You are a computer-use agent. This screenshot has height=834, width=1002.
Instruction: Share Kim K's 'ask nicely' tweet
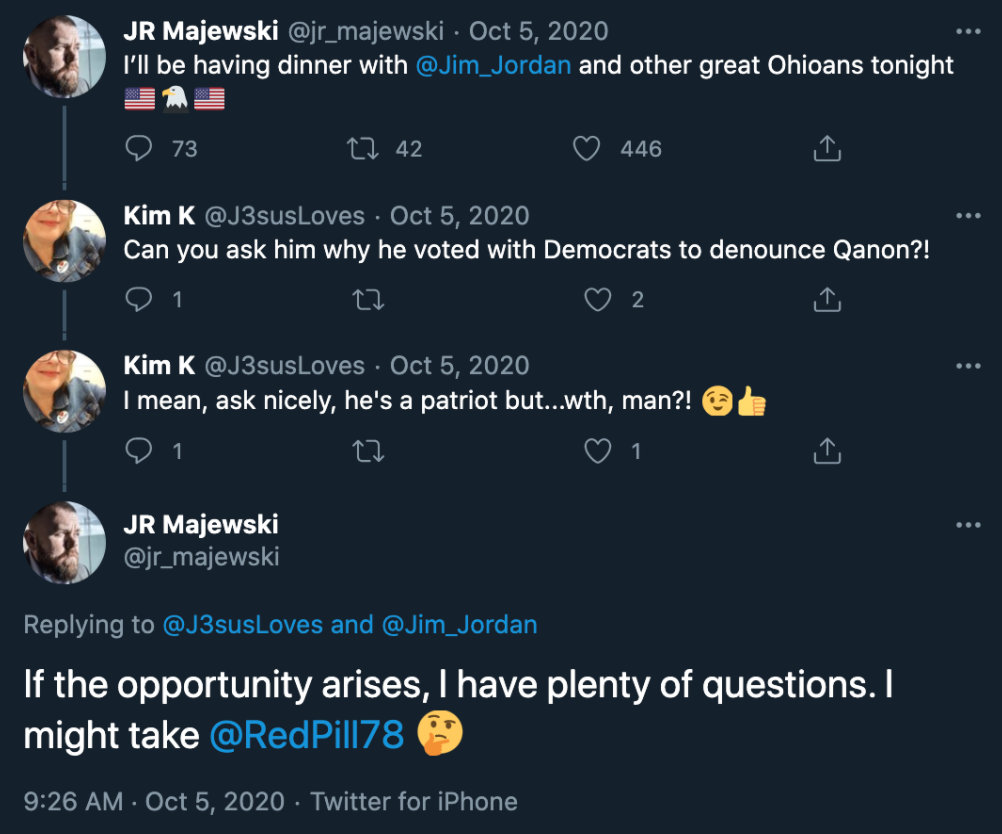826,451
